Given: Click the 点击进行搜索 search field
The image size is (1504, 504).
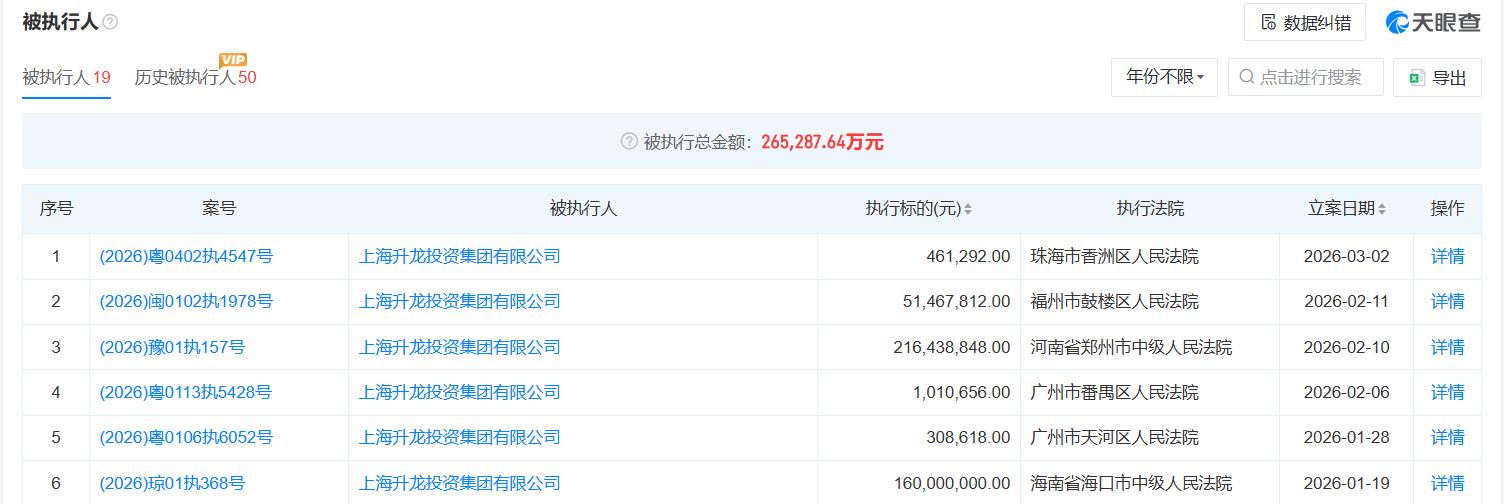Looking at the screenshot, I should click(1306, 77).
